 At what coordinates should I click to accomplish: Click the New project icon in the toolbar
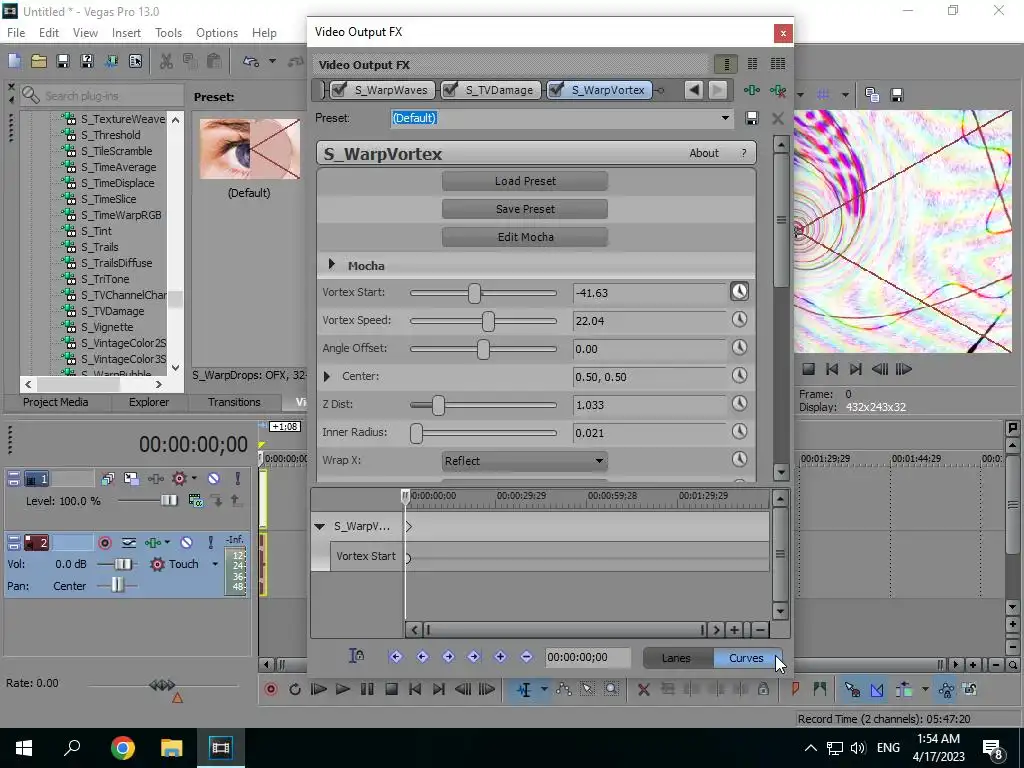(14, 61)
